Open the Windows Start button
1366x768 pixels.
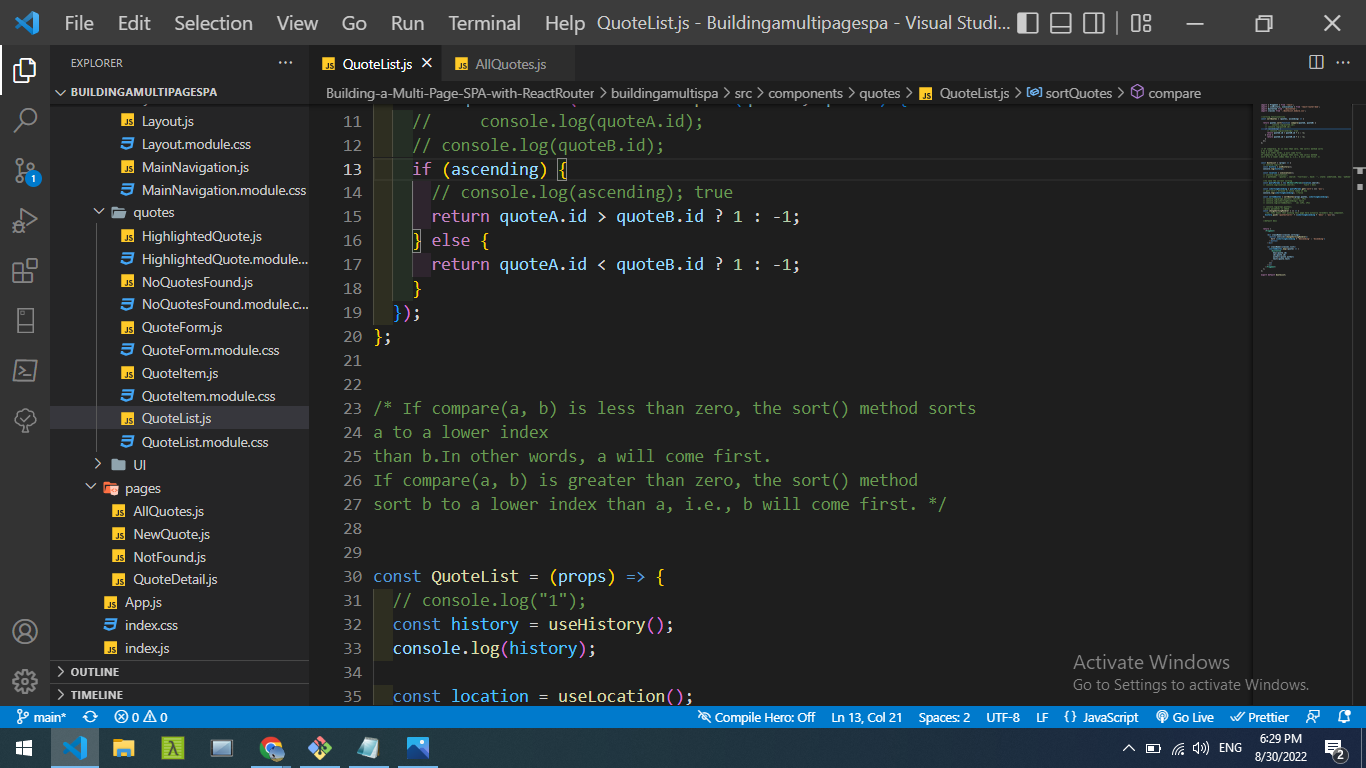click(x=24, y=748)
